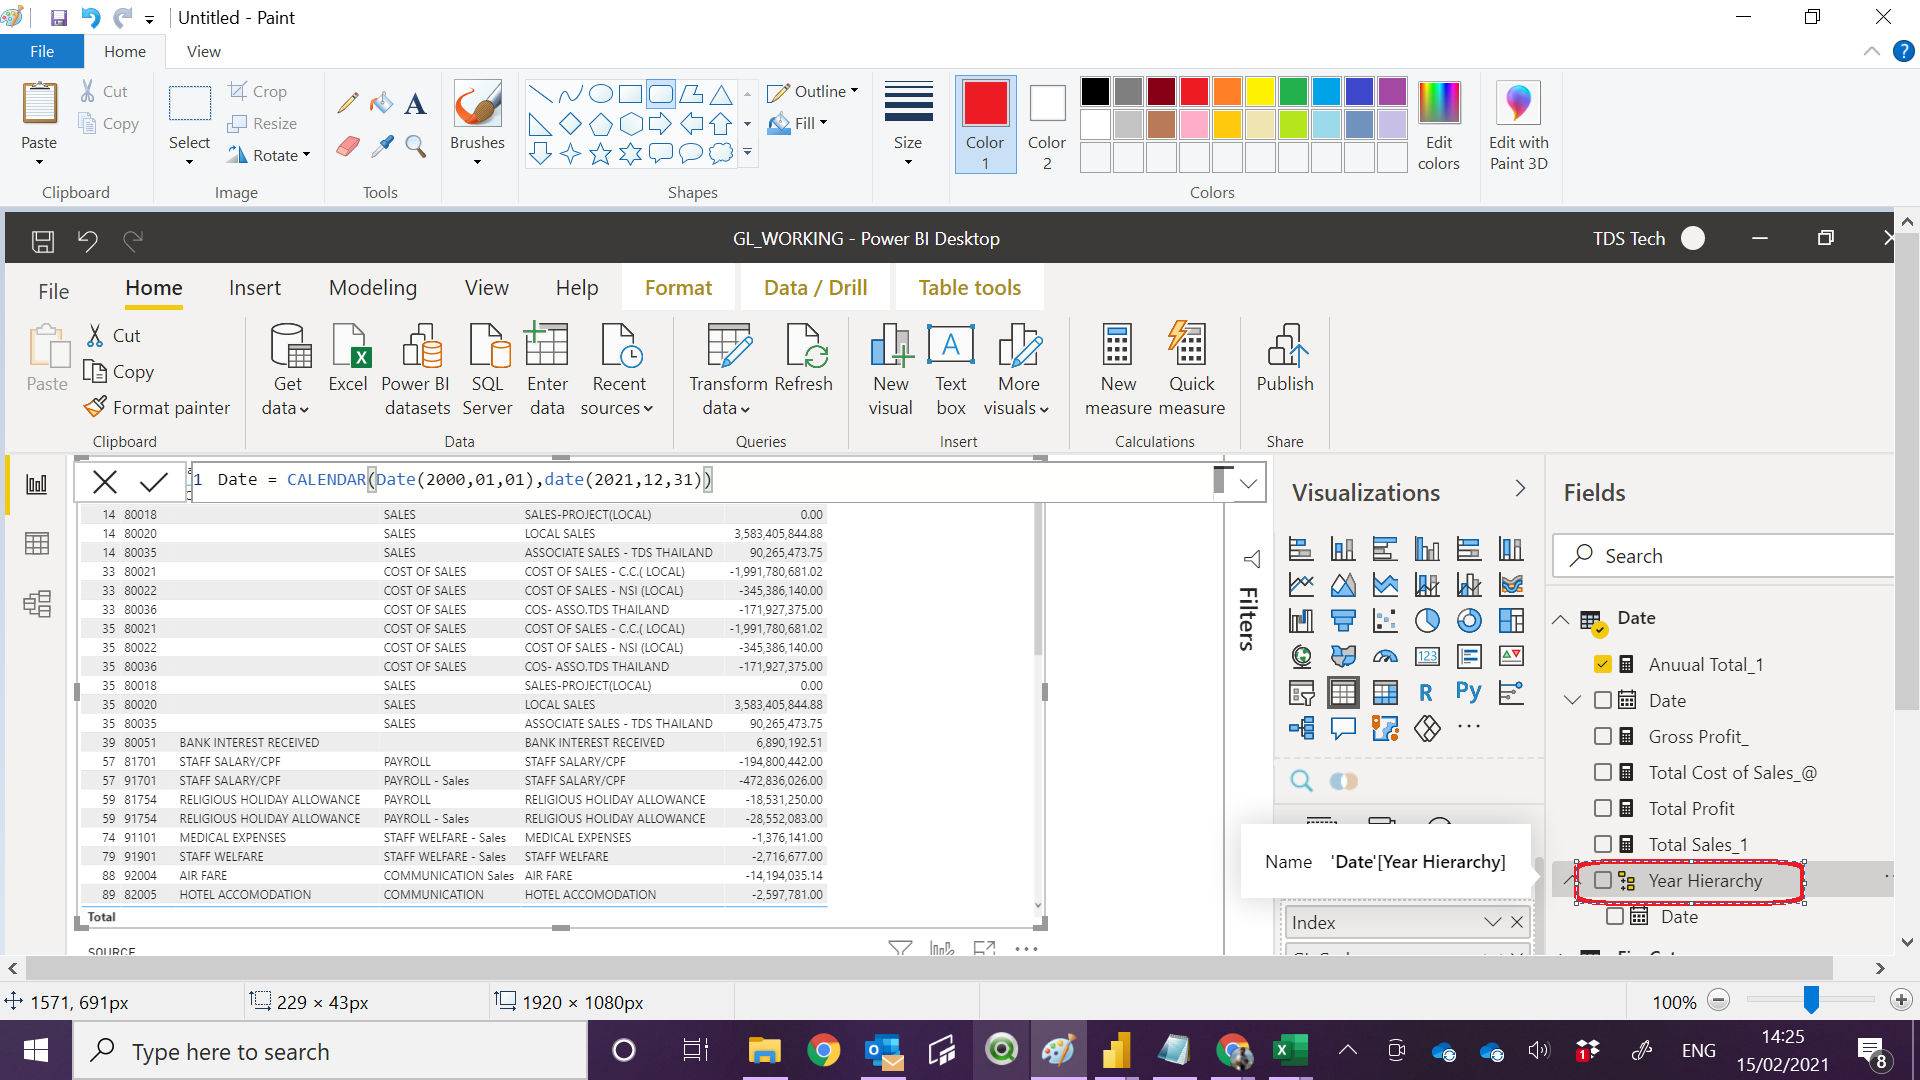Select the R script visual icon
Image resolution: width=1920 pixels, height=1080 pixels.
1427,692
